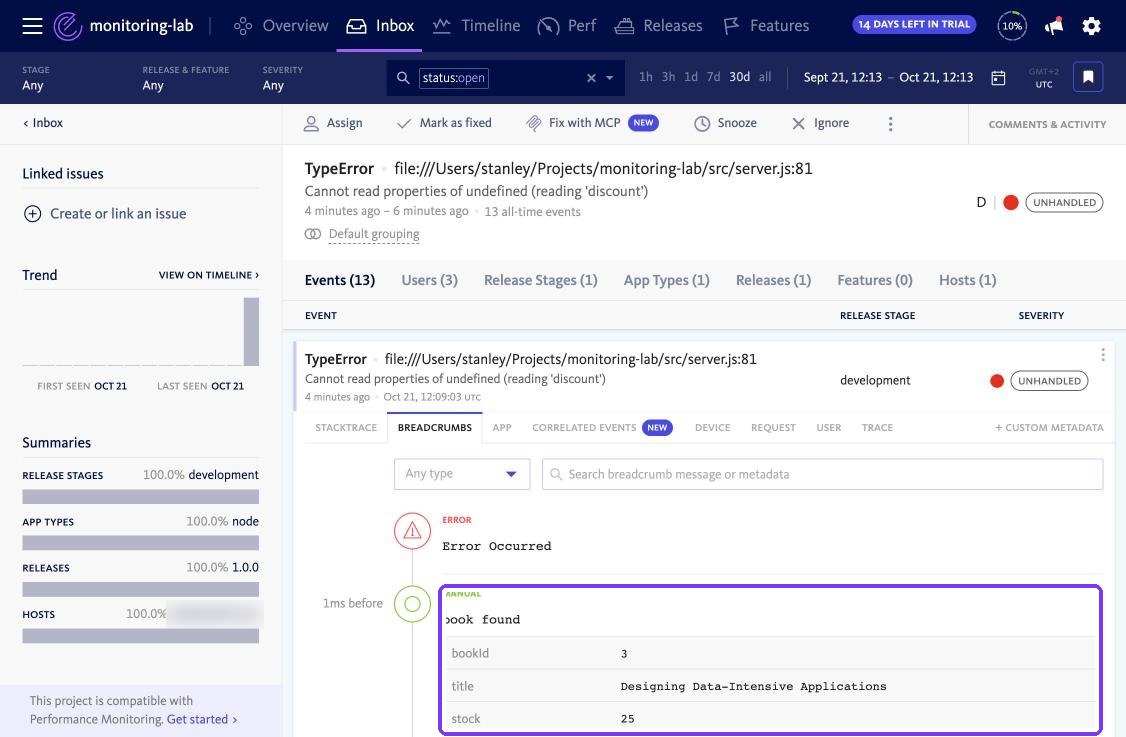Click the 14 days left in trial badge
This screenshot has height=737, width=1126.
[x=914, y=24]
